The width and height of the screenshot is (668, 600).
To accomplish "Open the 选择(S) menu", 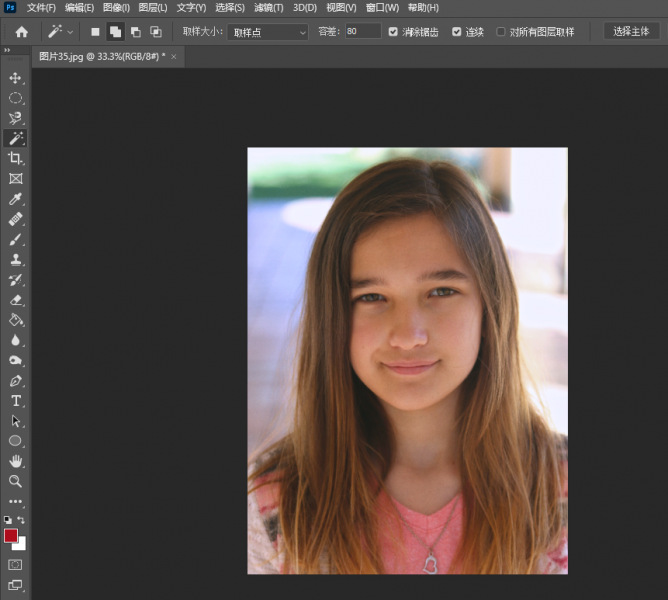I will (x=230, y=8).
